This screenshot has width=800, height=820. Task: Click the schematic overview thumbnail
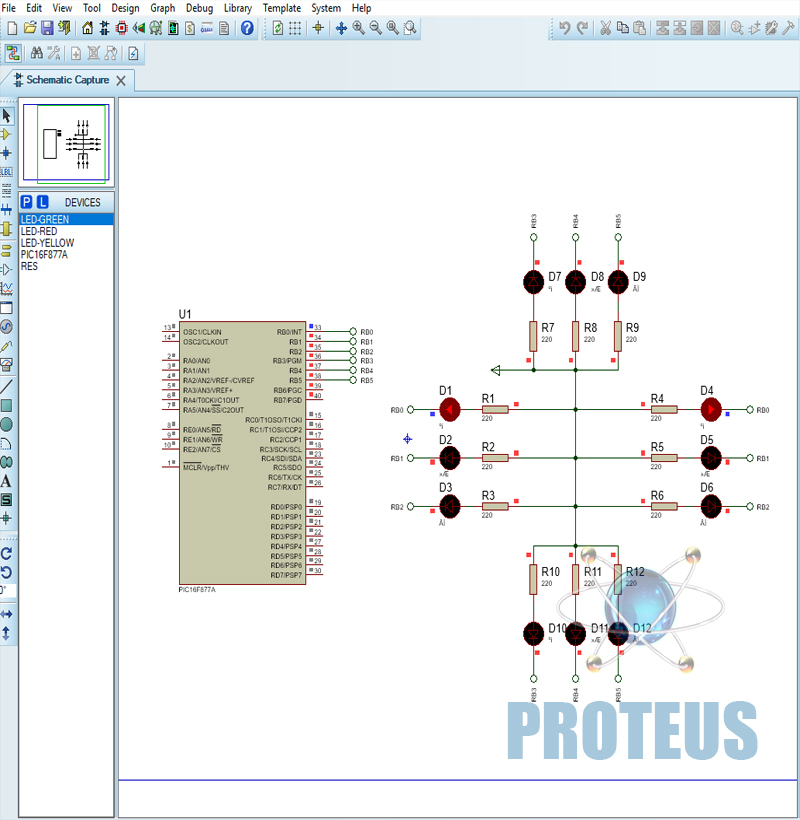click(x=67, y=142)
